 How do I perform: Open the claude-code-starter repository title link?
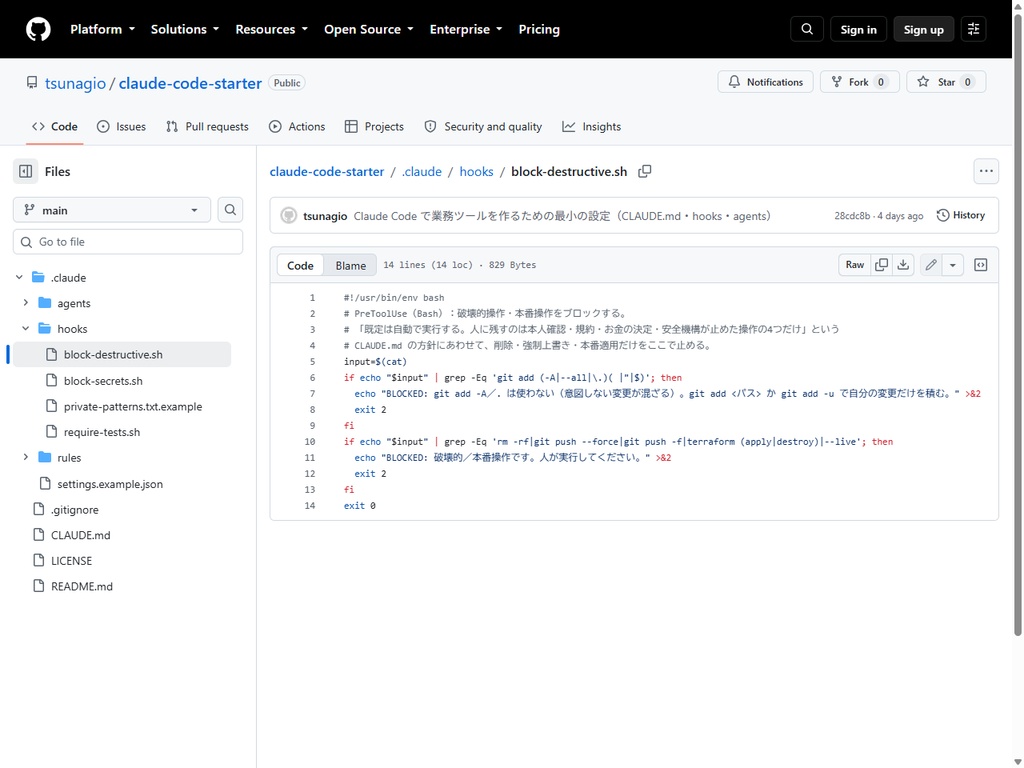point(190,83)
